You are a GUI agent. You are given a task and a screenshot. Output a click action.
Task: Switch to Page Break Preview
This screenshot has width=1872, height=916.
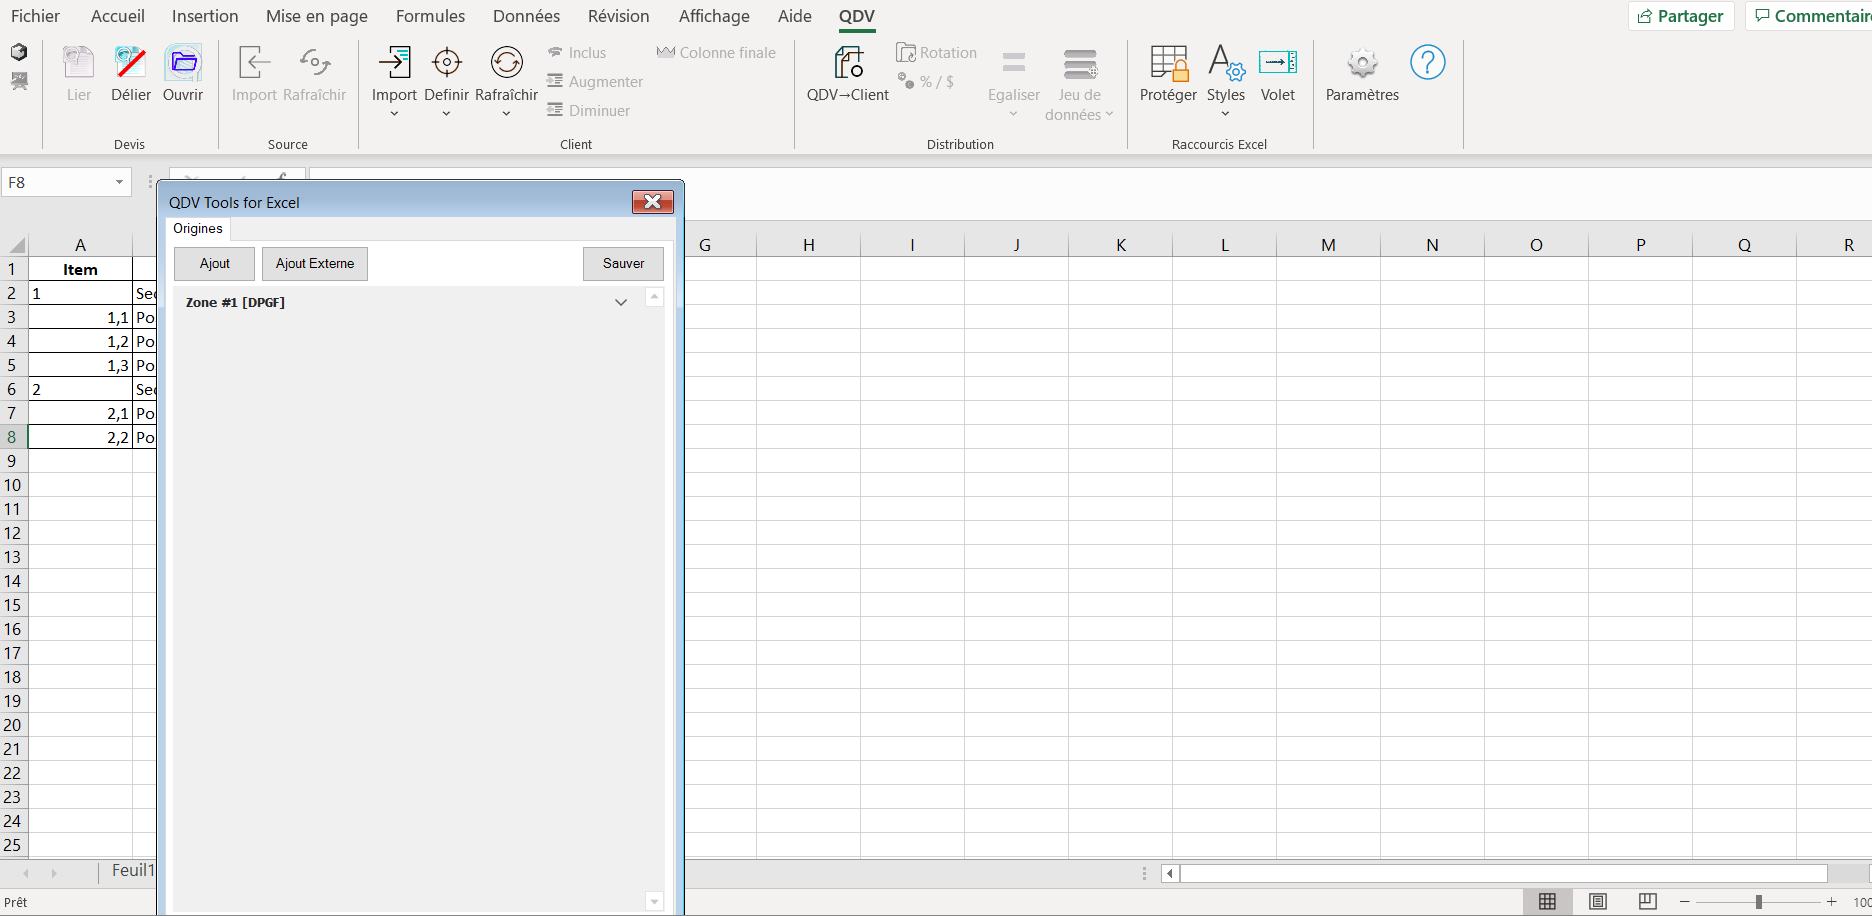pos(1648,902)
